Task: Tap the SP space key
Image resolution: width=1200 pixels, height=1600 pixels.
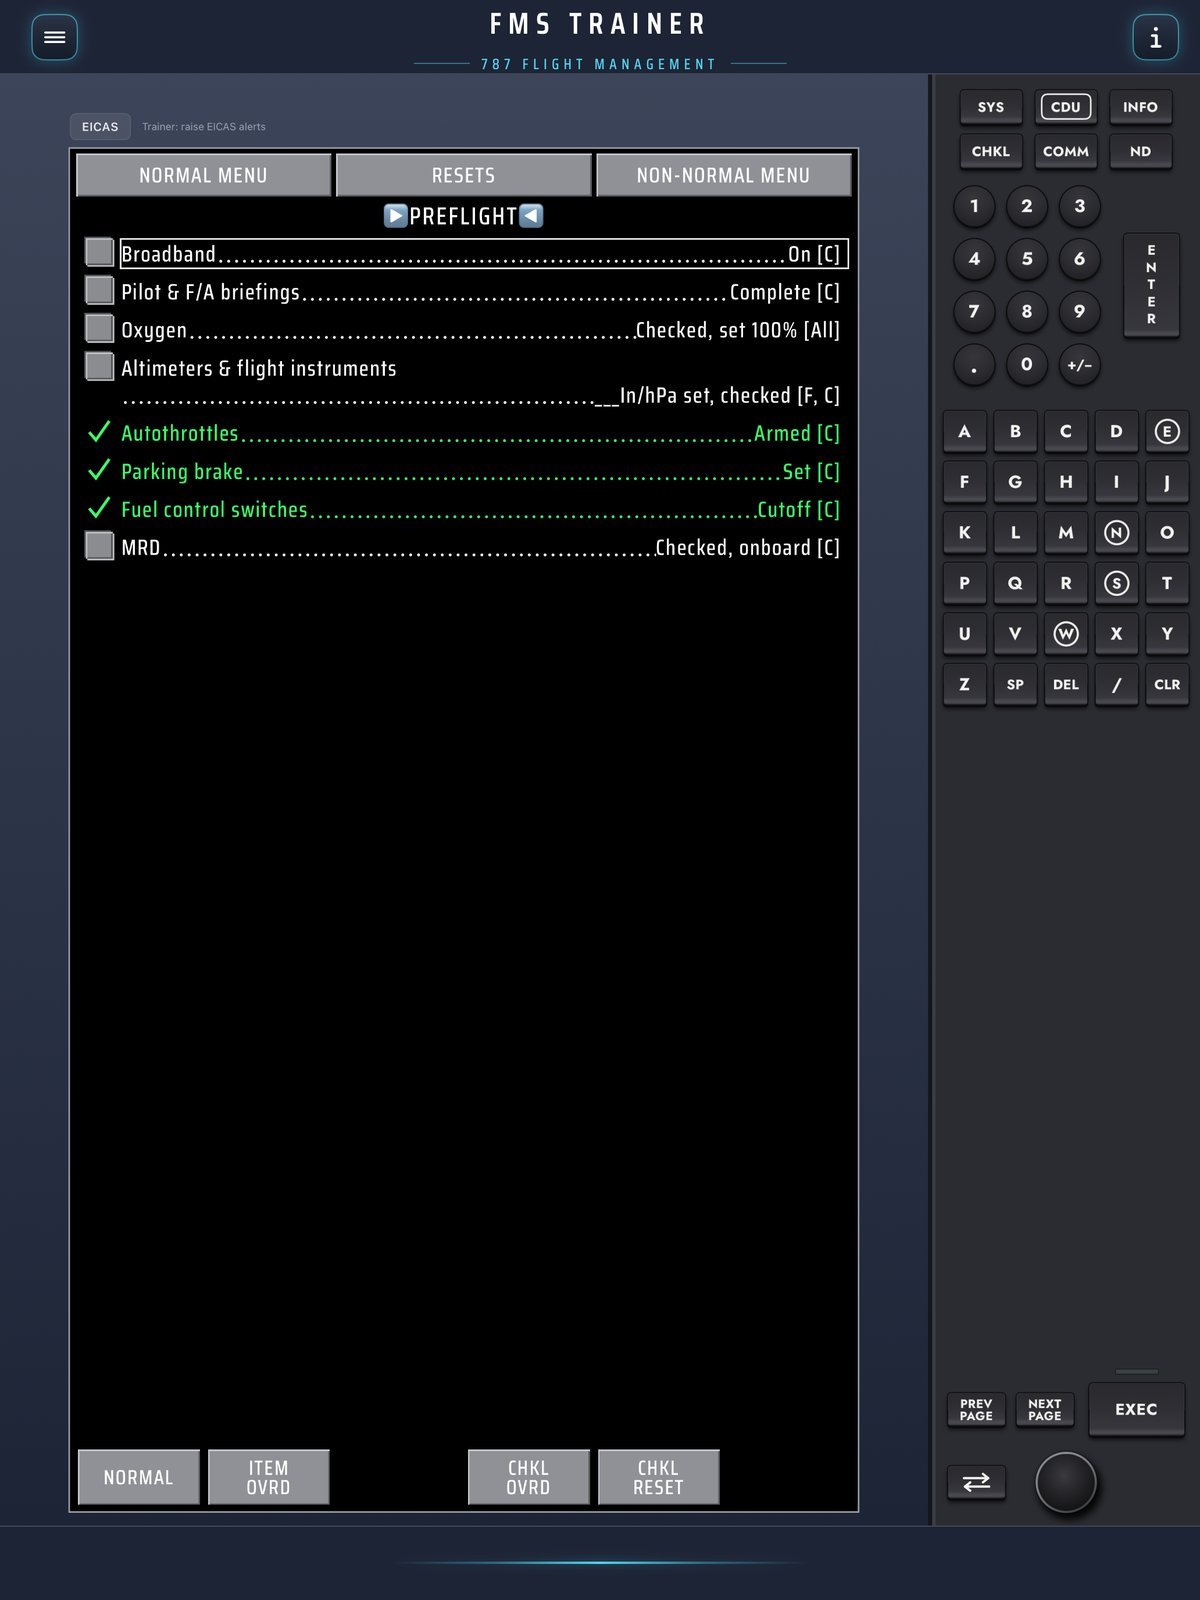Action: tap(1015, 684)
